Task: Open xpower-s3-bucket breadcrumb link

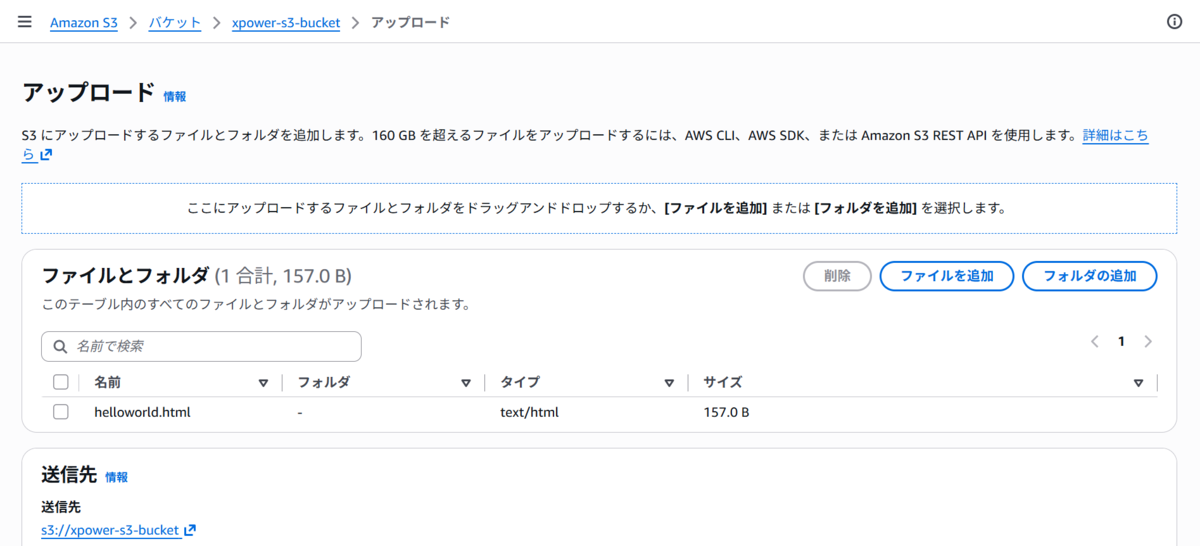Action: (x=286, y=22)
